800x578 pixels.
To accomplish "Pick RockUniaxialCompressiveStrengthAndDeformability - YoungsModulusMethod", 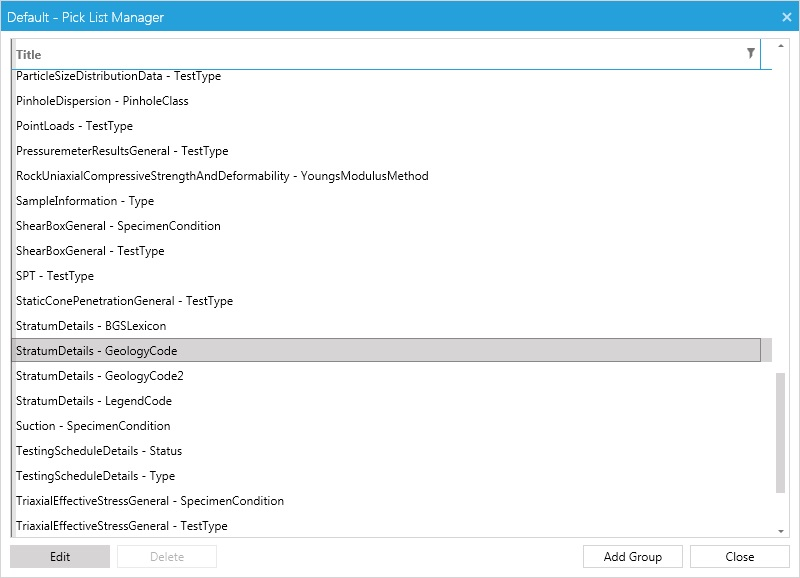I will click(386, 175).
